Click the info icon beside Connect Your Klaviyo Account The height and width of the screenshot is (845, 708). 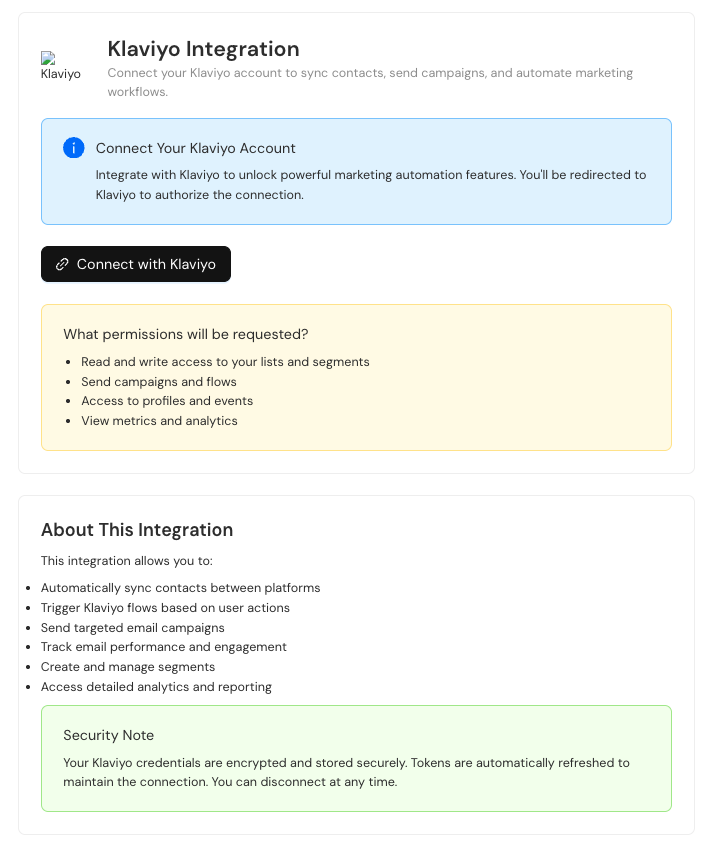pos(73,147)
